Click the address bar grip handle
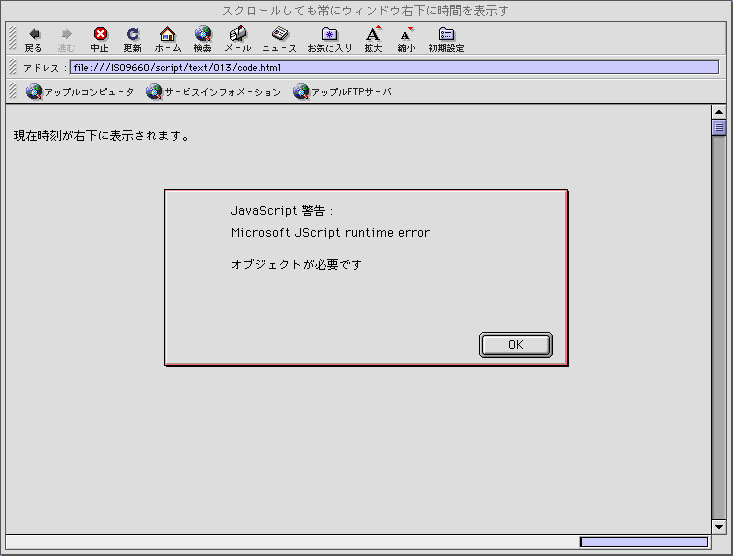This screenshot has height=556, width=733. click(x=13, y=67)
